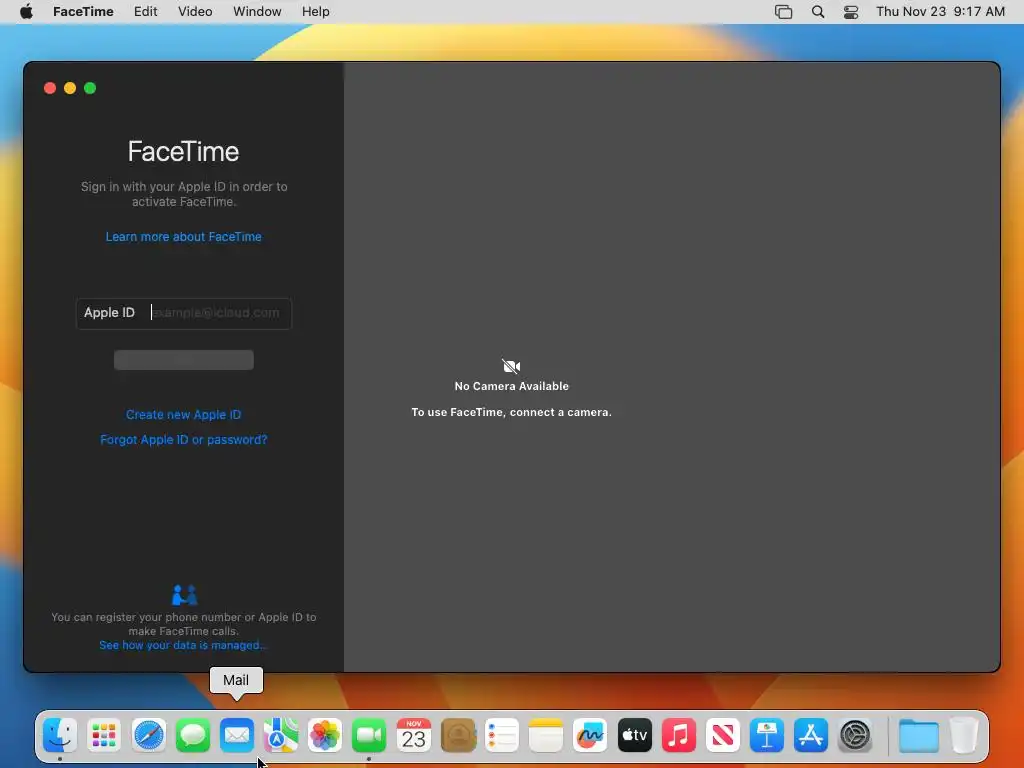Click the date and time in menu bar
The image size is (1024, 768).
(940, 12)
